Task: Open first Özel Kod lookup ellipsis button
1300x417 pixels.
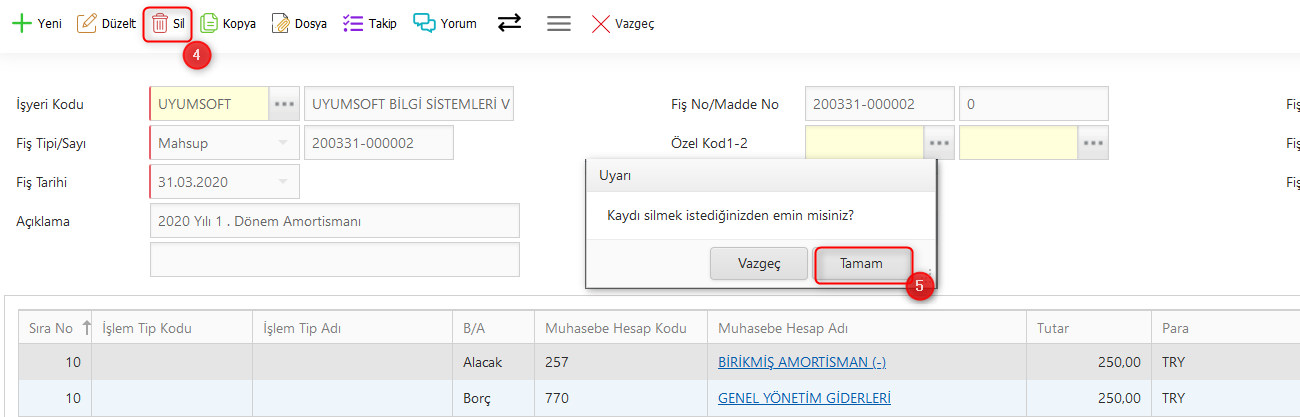Action: coord(938,143)
